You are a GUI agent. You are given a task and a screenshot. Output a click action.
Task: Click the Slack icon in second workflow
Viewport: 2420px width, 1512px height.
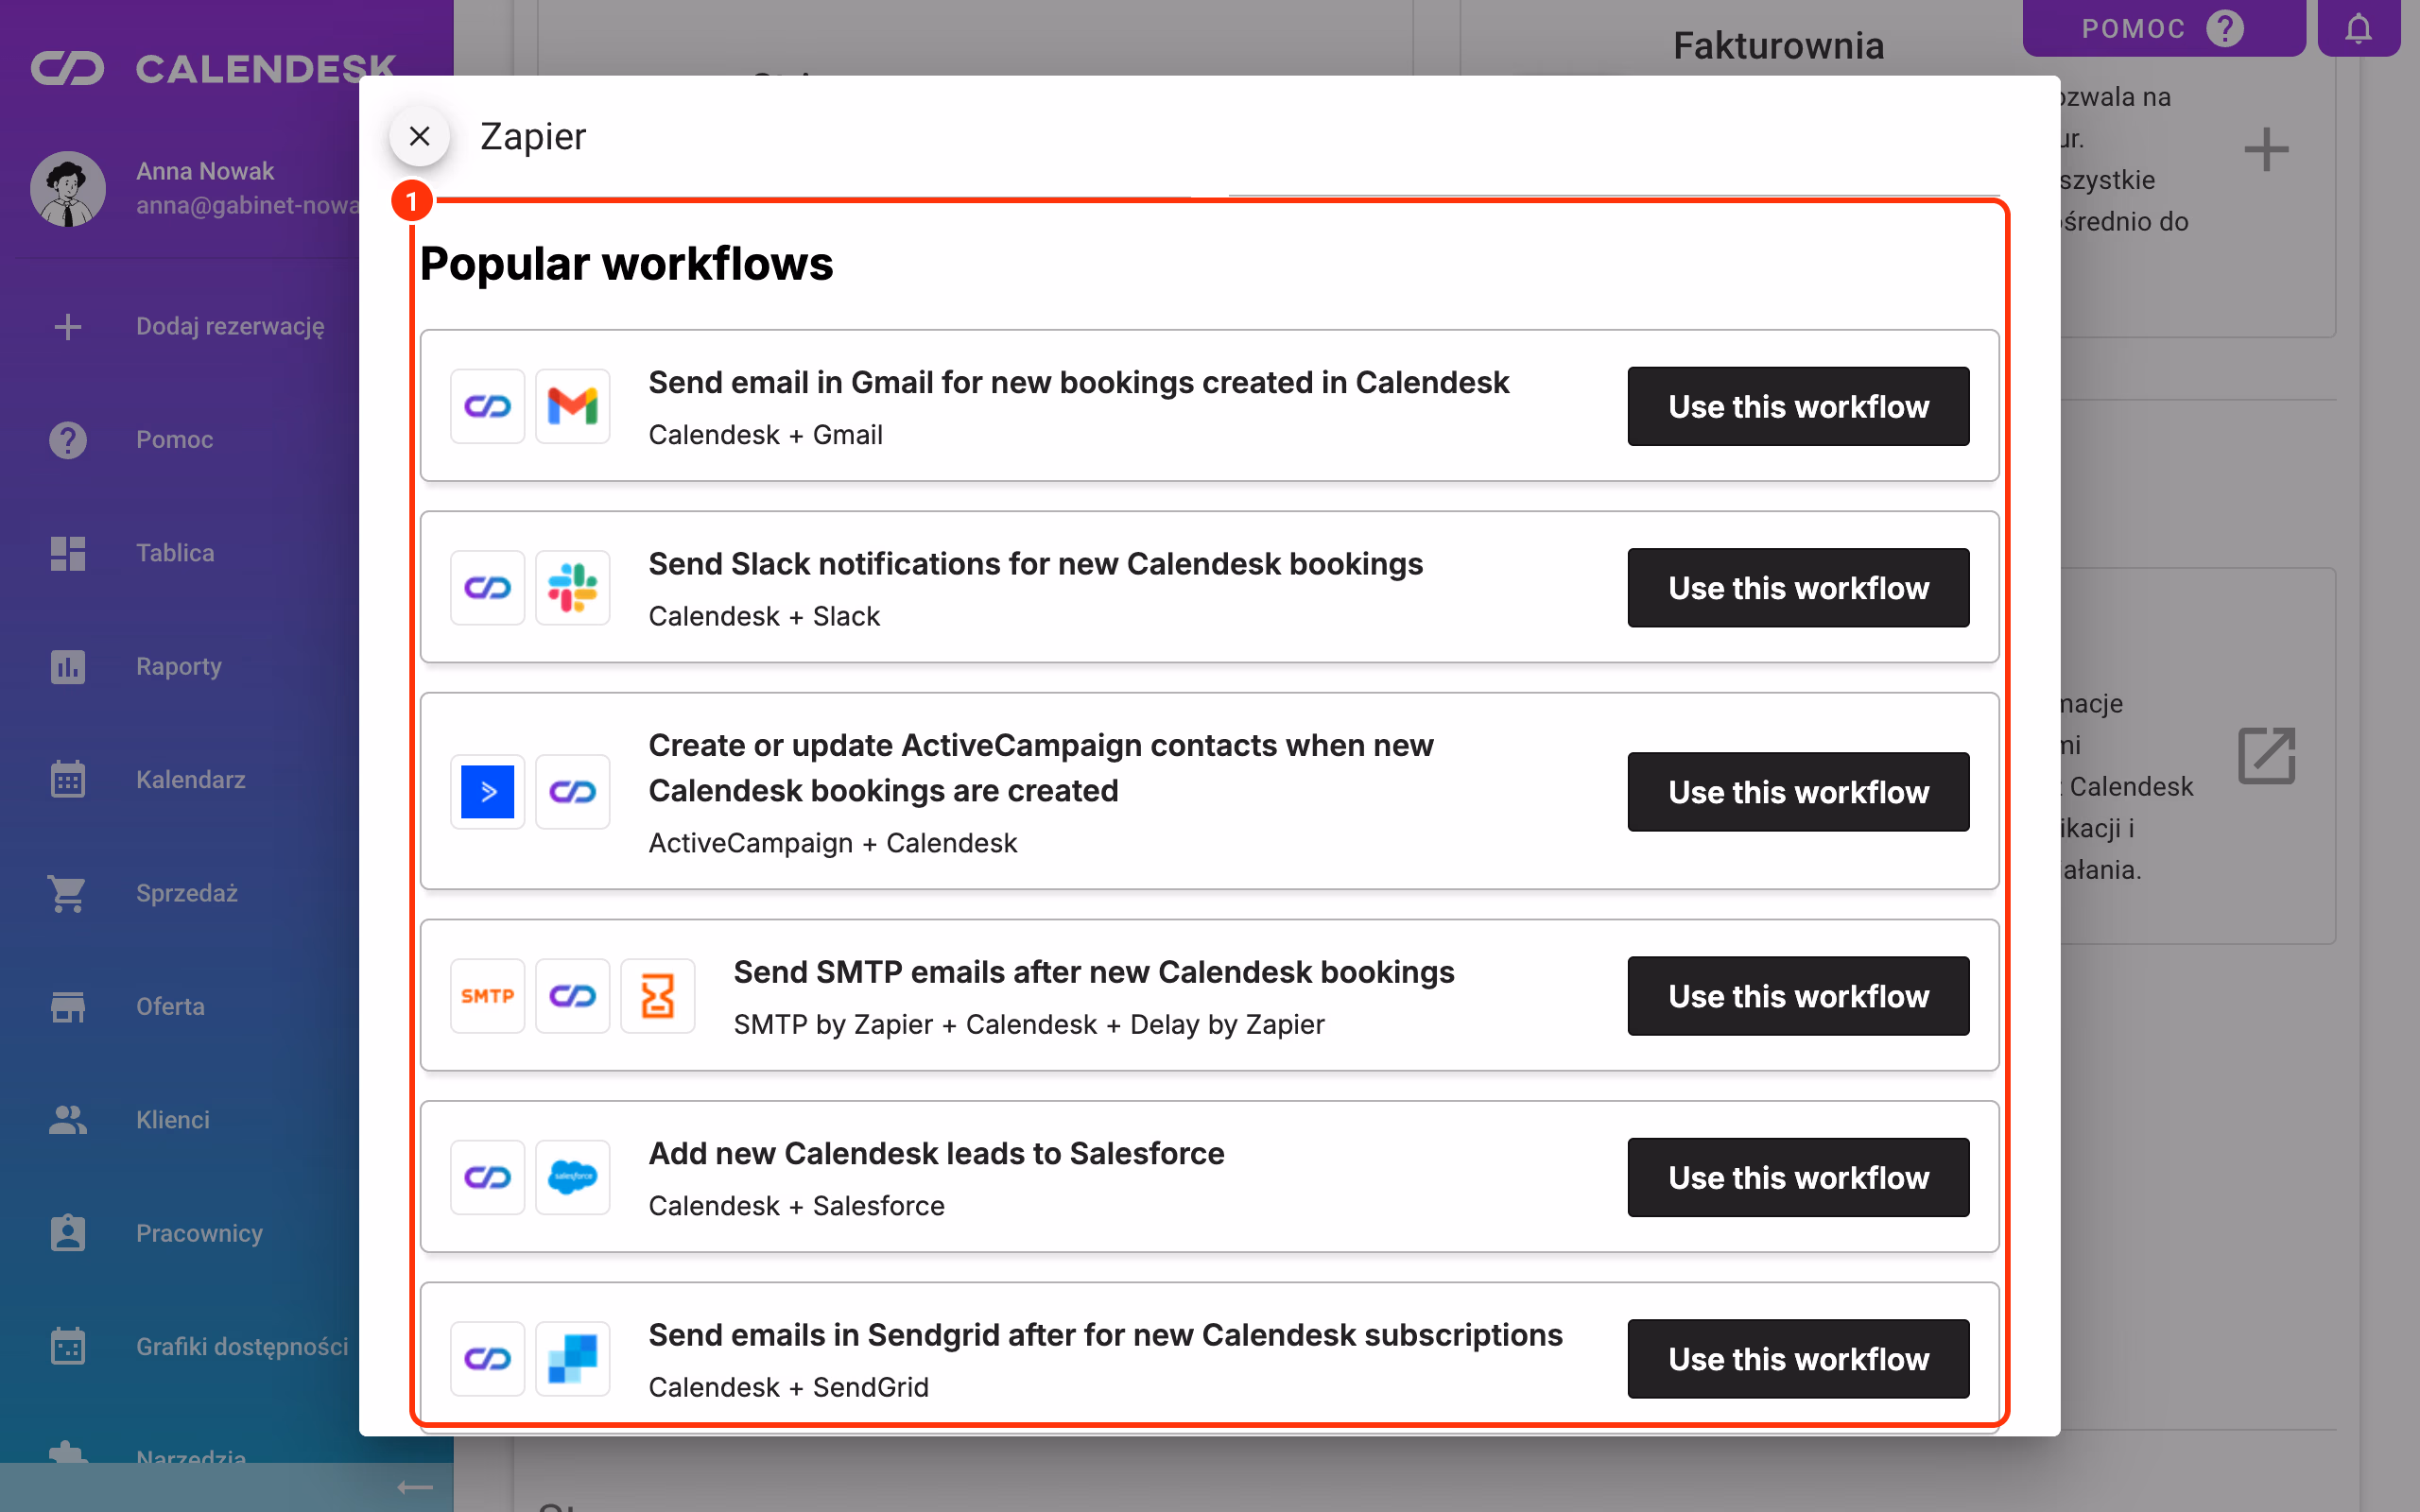[572, 587]
